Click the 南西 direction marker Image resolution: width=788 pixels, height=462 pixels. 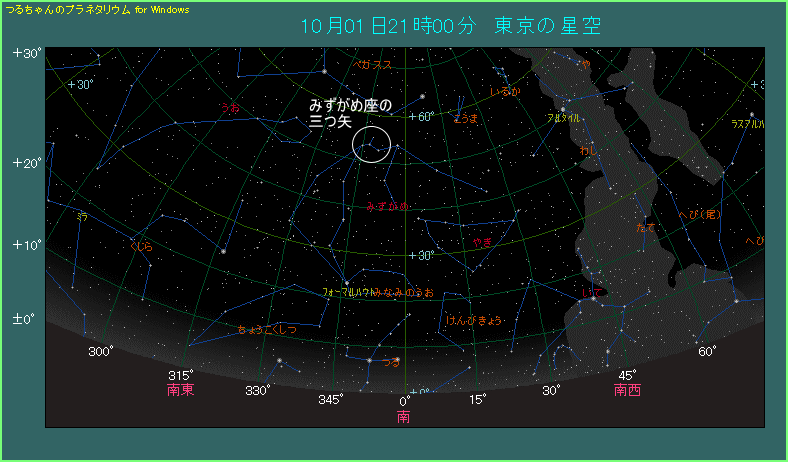[x=627, y=390]
